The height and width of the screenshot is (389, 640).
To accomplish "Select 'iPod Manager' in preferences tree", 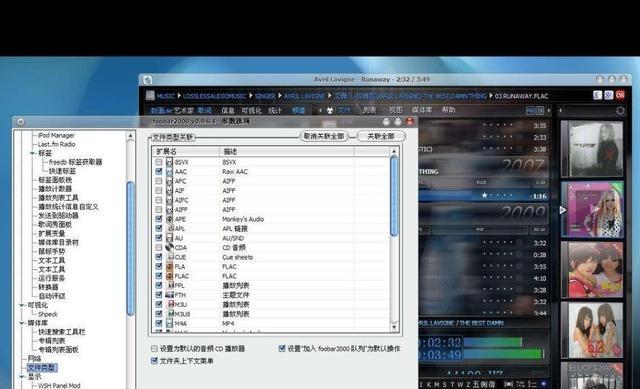I will point(56,135).
